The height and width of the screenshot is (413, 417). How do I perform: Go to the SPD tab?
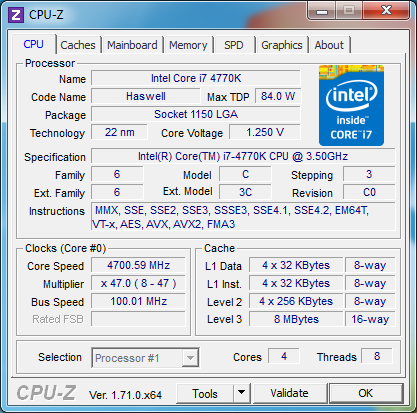tap(234, 45)
